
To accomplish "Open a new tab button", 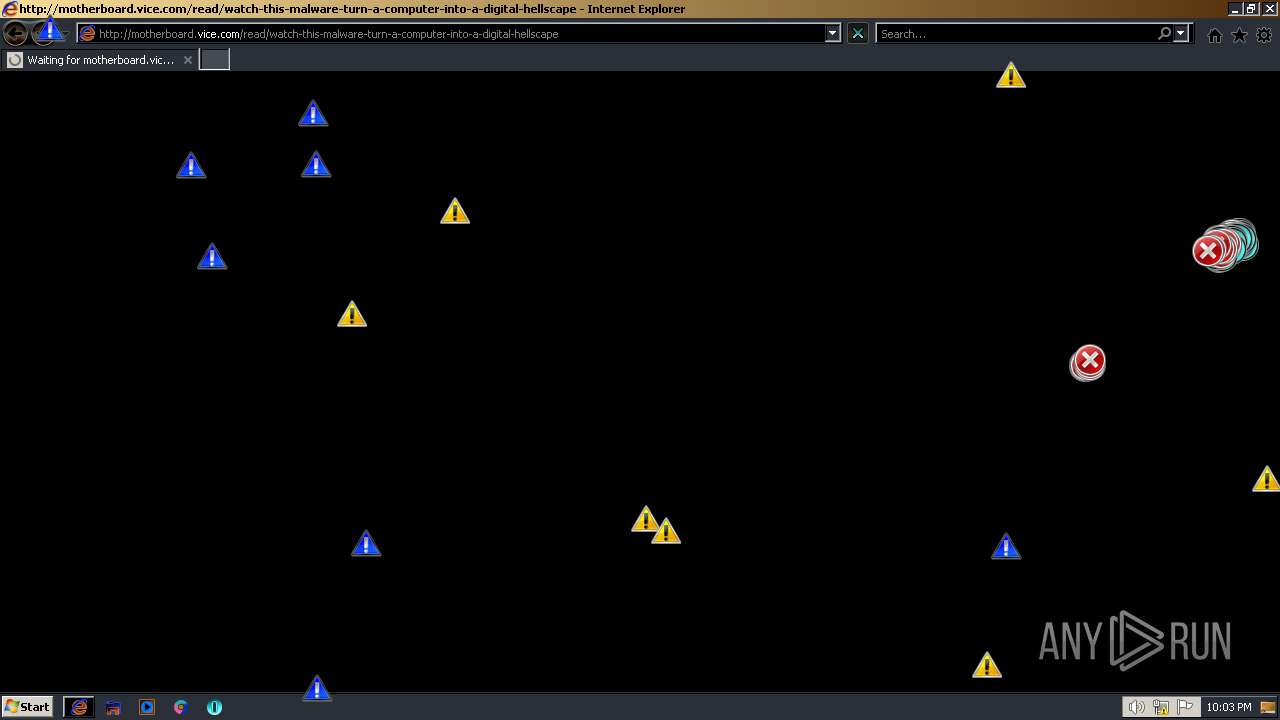I will click(215, 60).
